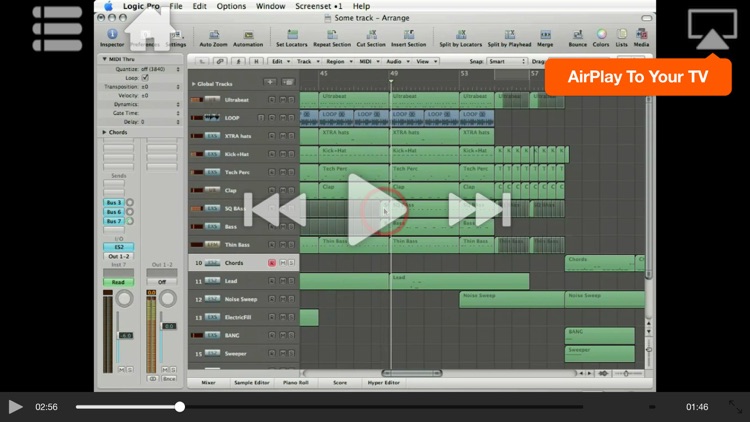
Task: Open the Screenset menu
Action: point(319,6)
